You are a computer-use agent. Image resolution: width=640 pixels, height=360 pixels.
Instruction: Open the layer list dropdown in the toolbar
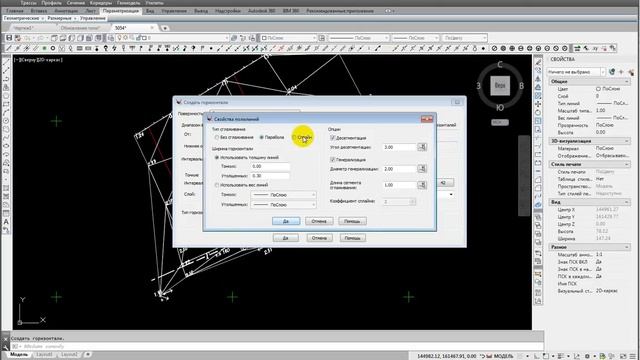[x=227, y=38]
